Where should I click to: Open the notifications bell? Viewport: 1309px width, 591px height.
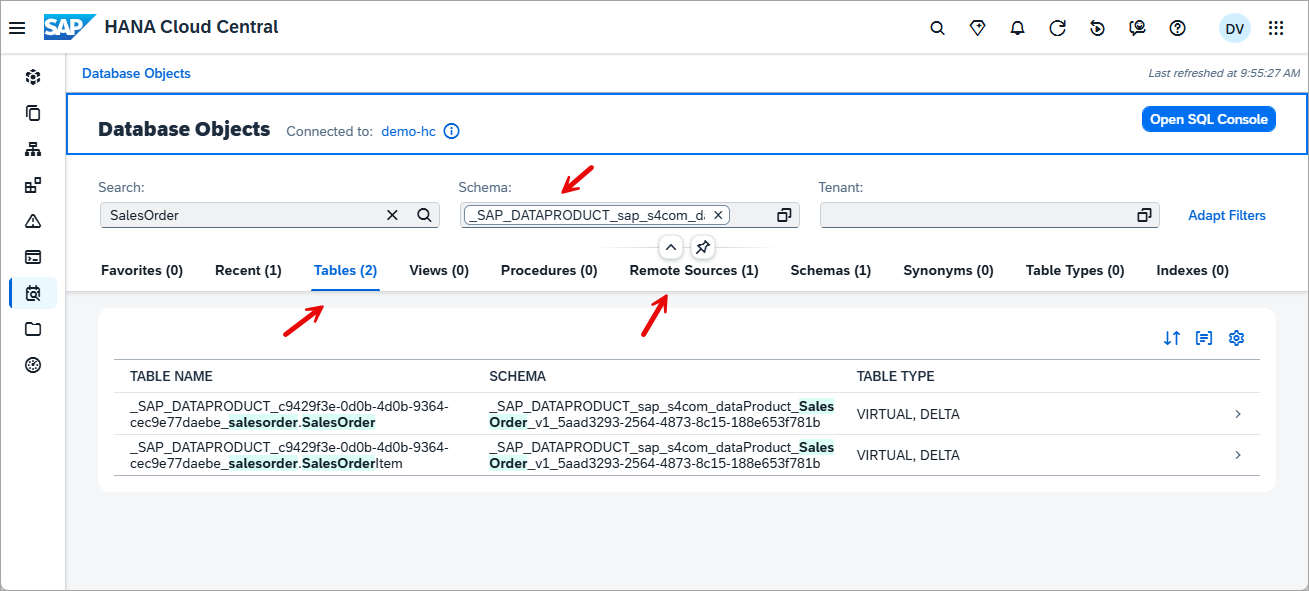[1017, 28]
